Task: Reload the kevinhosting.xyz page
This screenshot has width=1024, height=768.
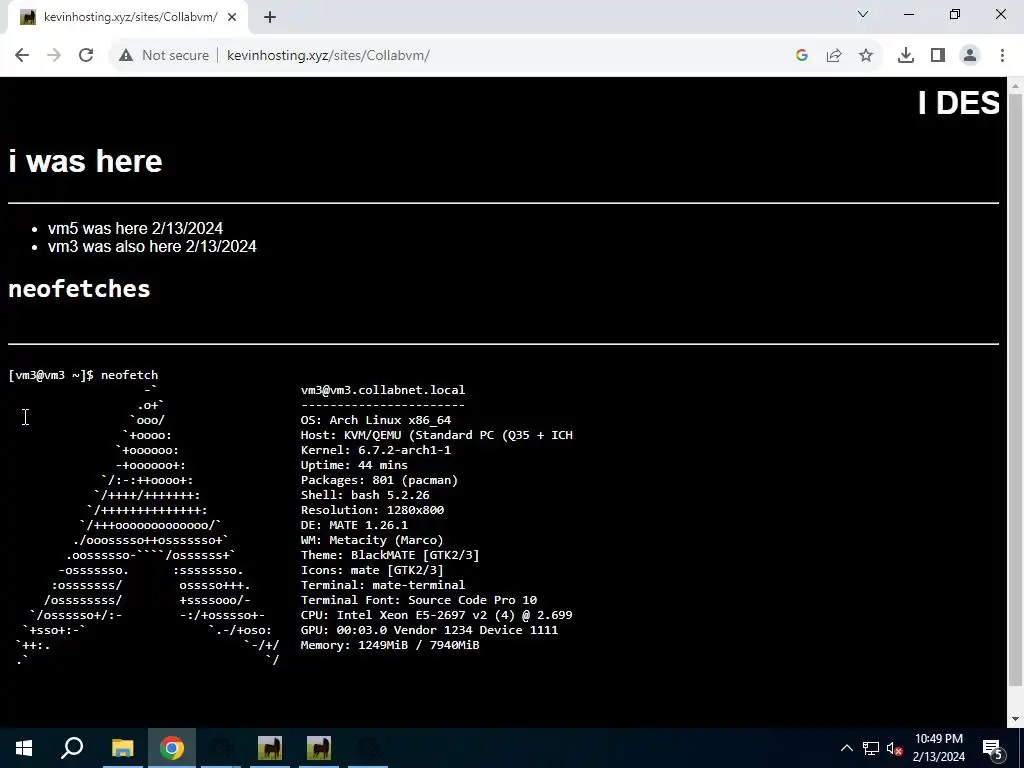Action: click(86, 56)
